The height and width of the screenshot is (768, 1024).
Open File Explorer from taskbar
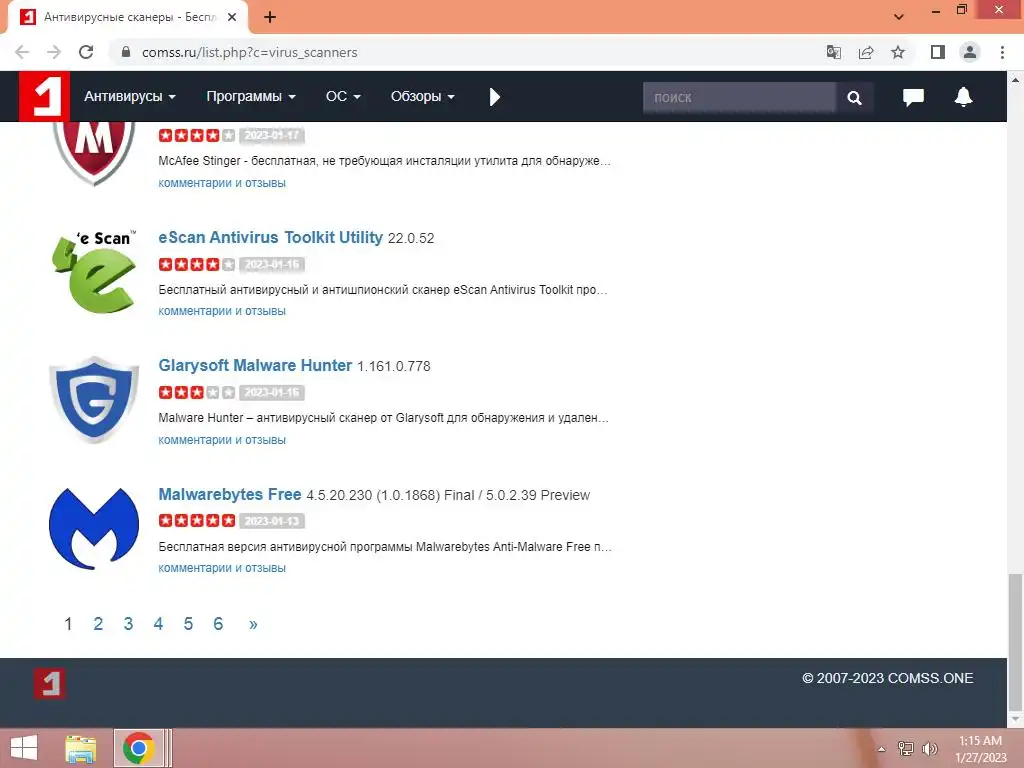(x=80, y=748)
